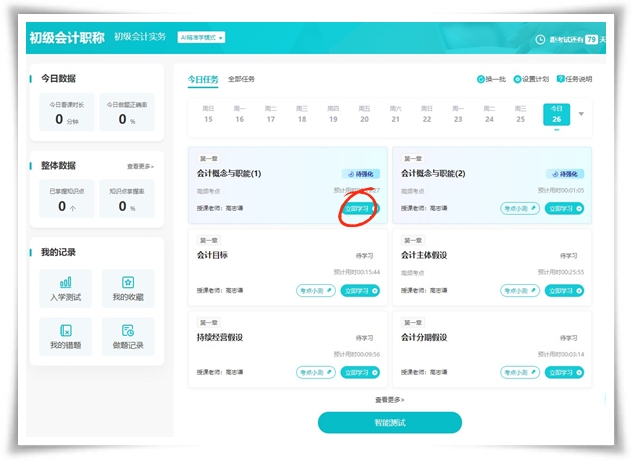Expand 查看更多 in 整体数据 panel

[x=140, y=166]
